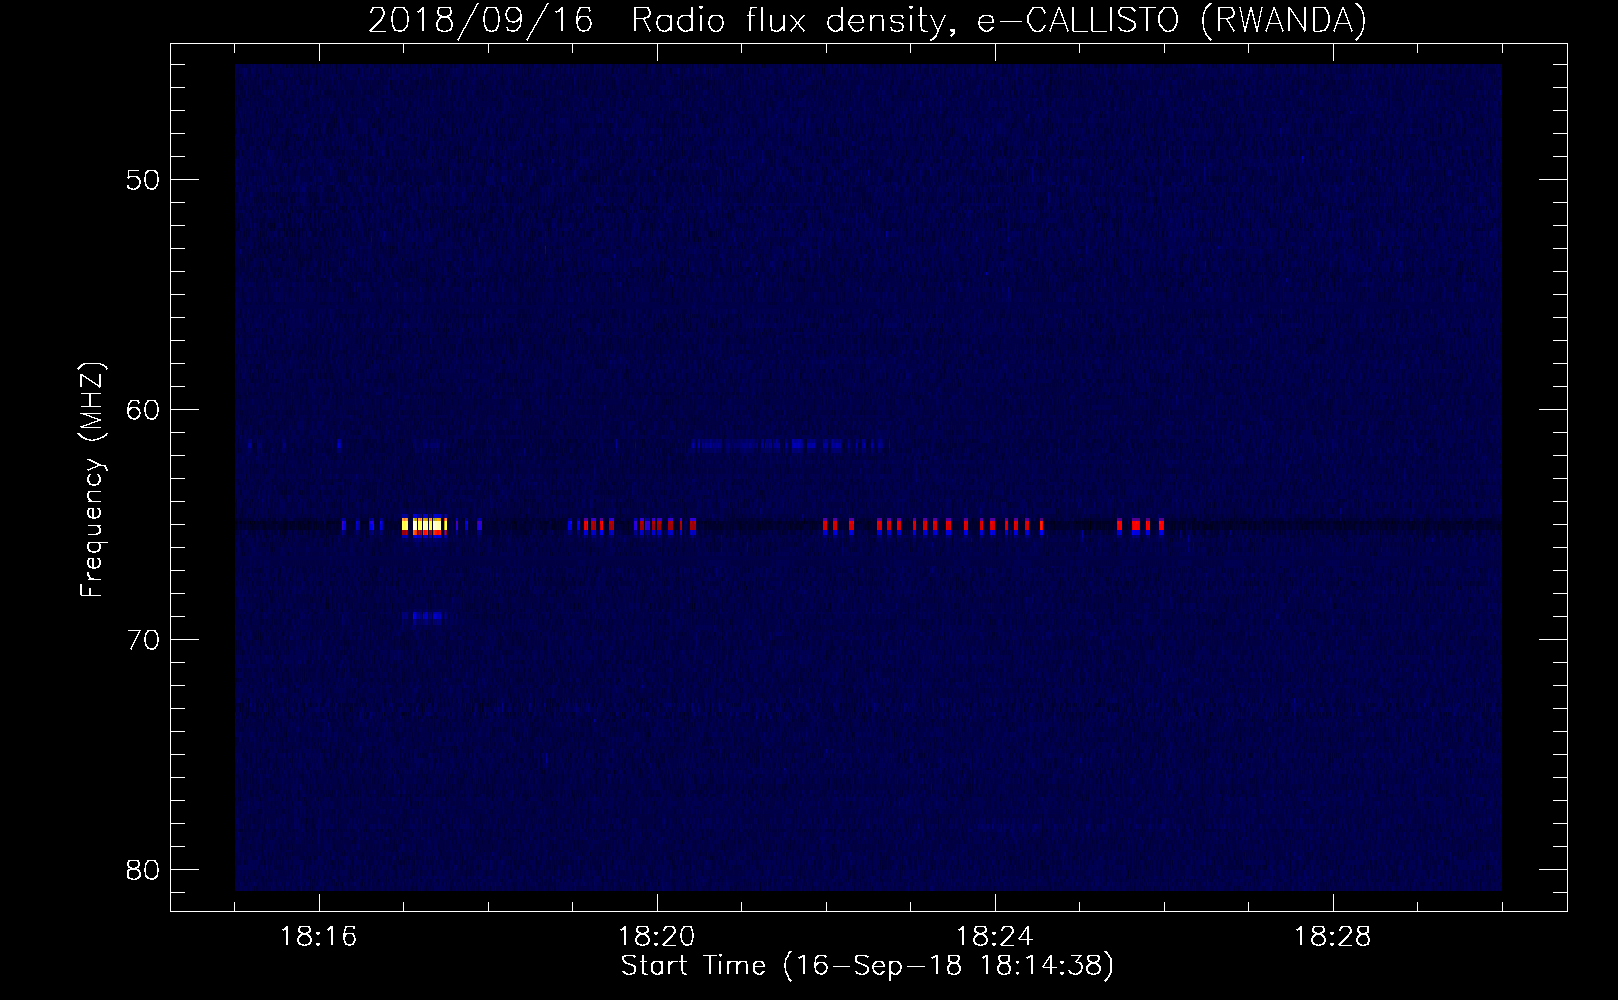Click the 'Frequency (MHZ)' y-axis label
This screenshot has width=1618, height=1000.
(91, 480)
